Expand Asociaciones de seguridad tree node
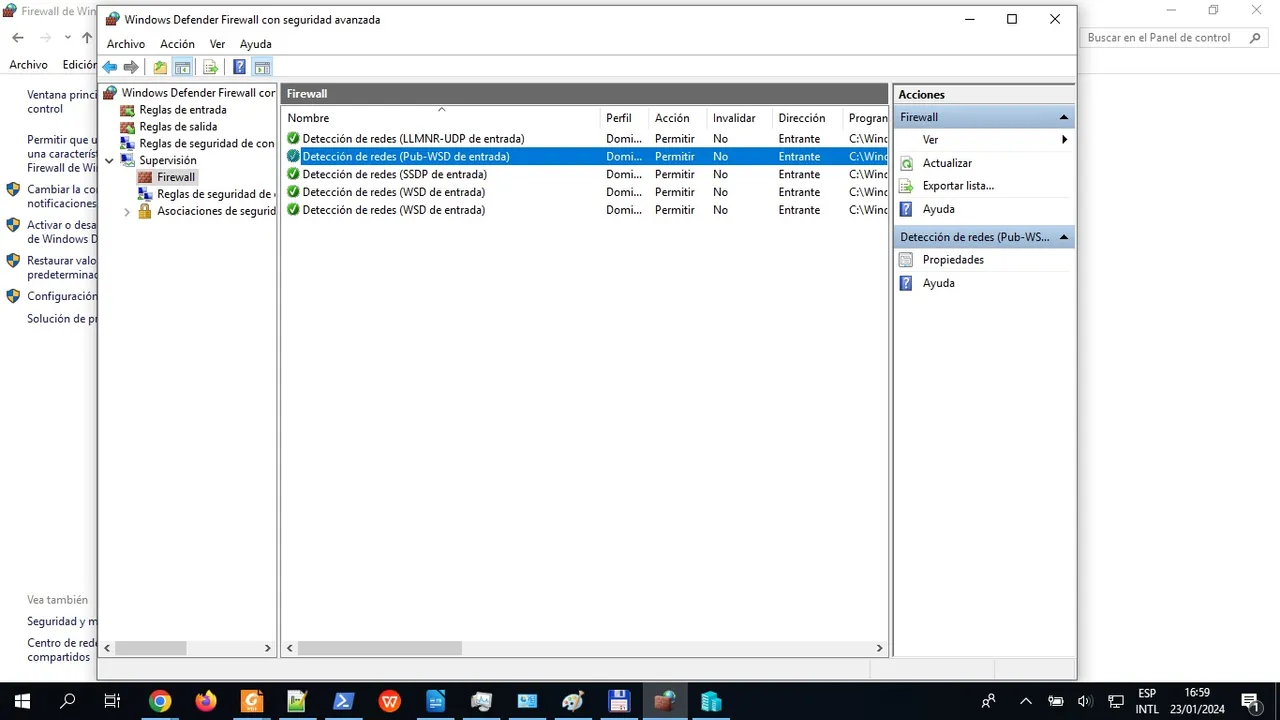1280x720 pixels. click(x=127, y=212)
